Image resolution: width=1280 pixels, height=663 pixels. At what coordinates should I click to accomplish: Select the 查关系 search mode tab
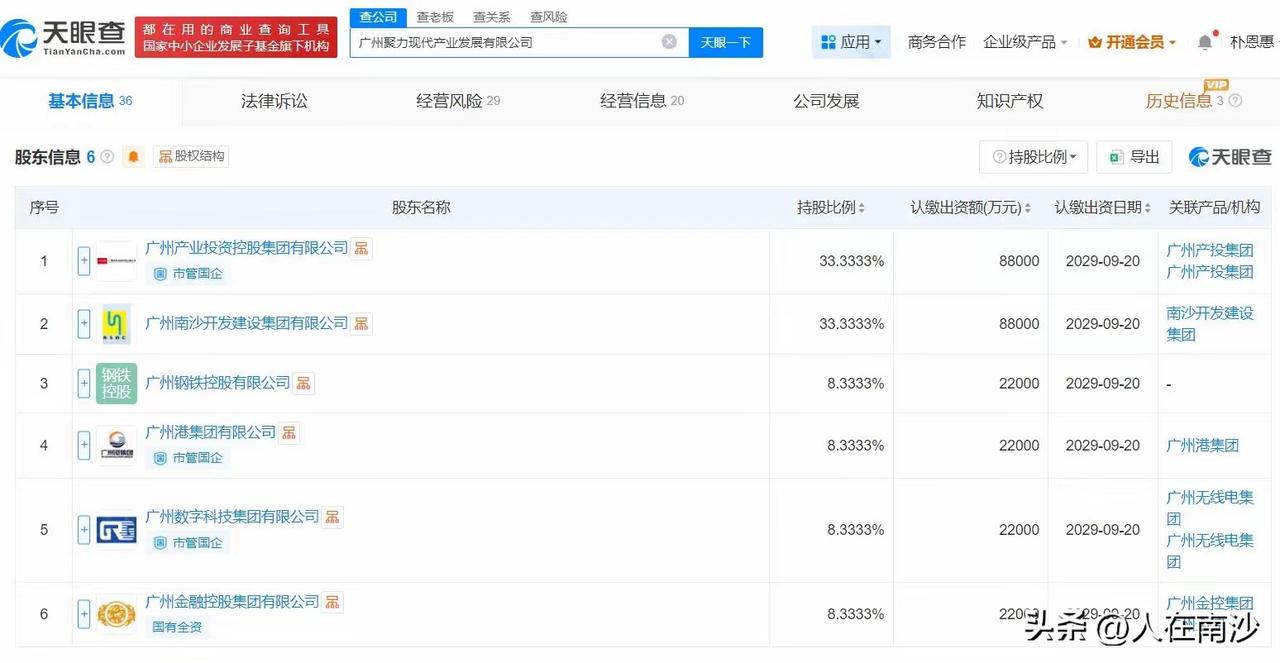pos(491,17)
